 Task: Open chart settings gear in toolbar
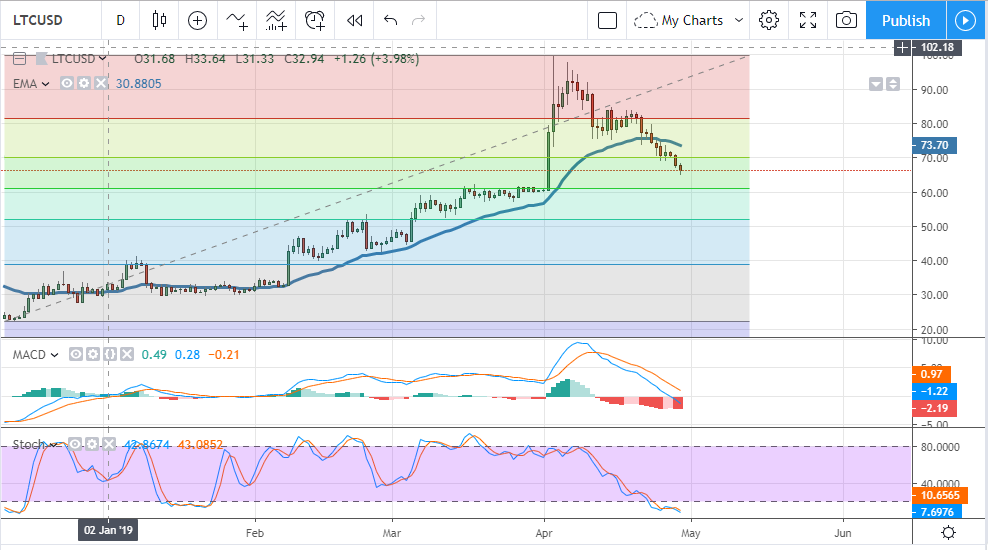(769, 20)
